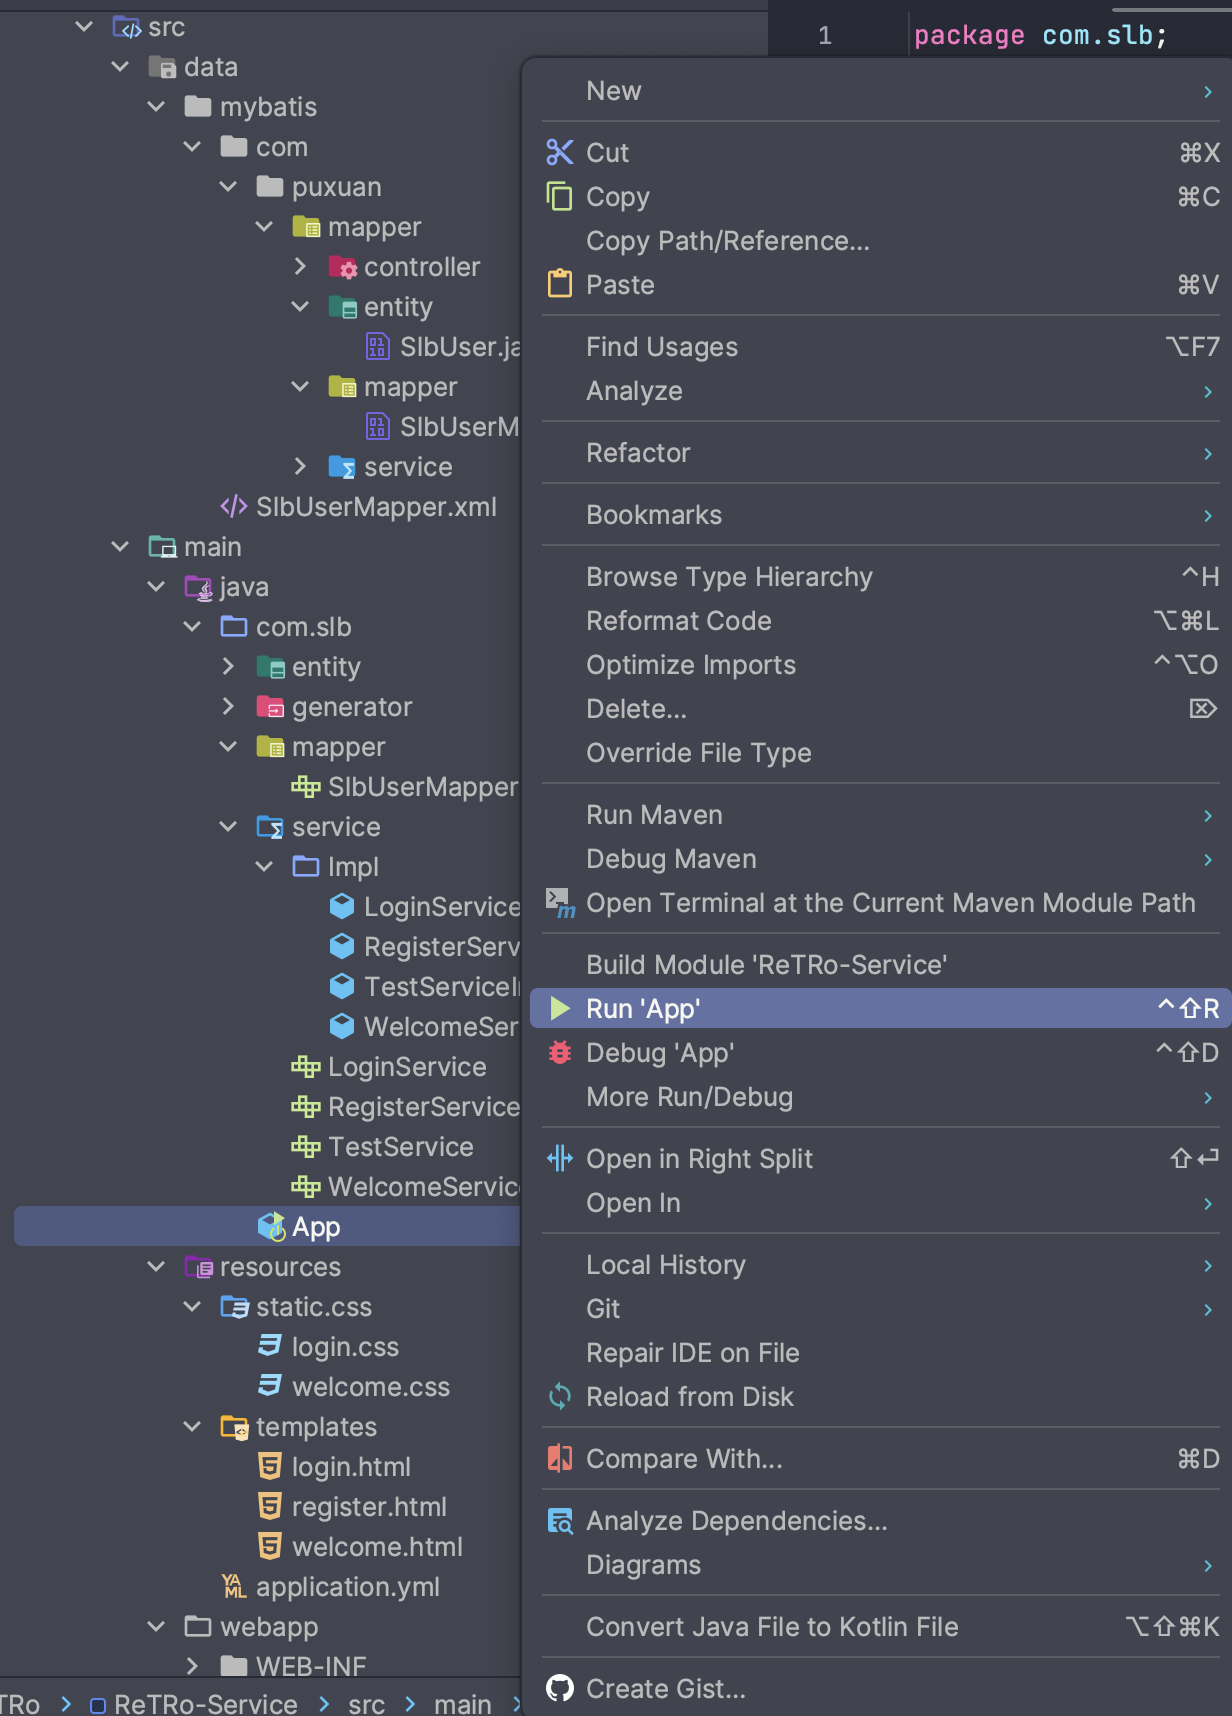Collapse the resources folder
The image size is (1232, 1716).
tap(156, 1266)
